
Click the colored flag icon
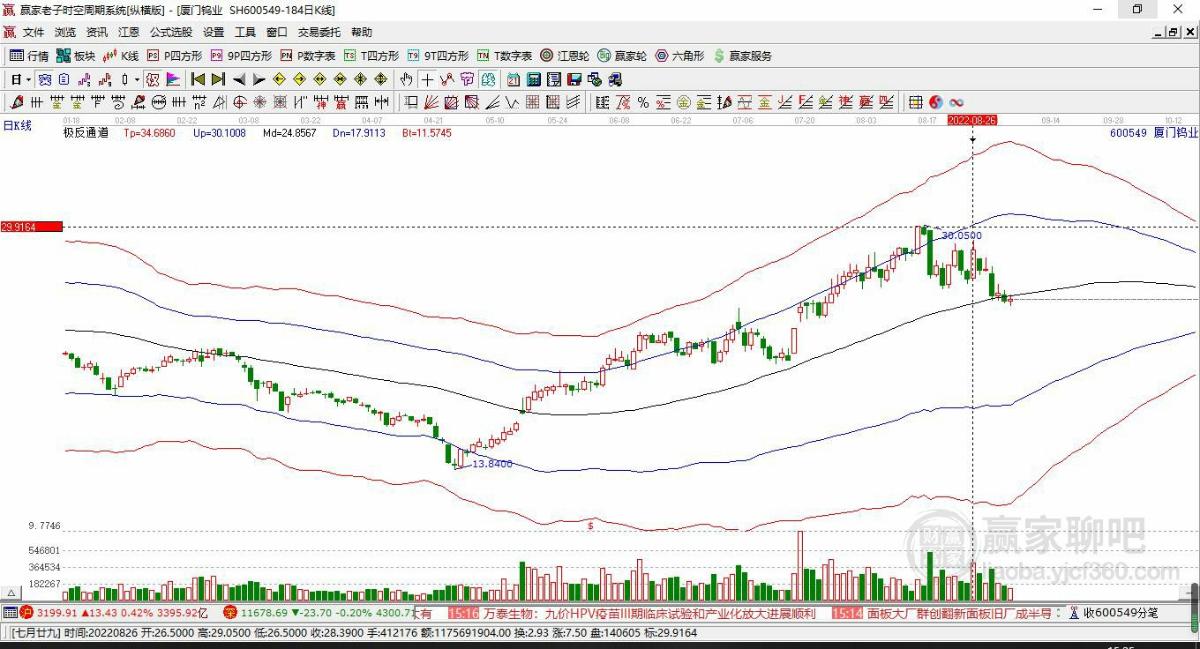pyautogui.click(x=171, y=79)
